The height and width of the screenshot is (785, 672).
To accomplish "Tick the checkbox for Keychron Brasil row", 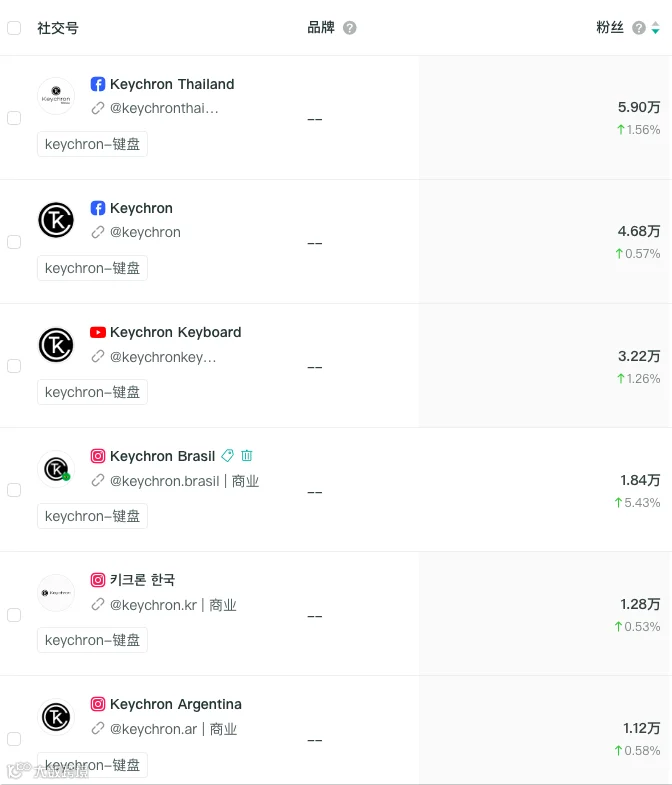I will [x=14, y=490].
